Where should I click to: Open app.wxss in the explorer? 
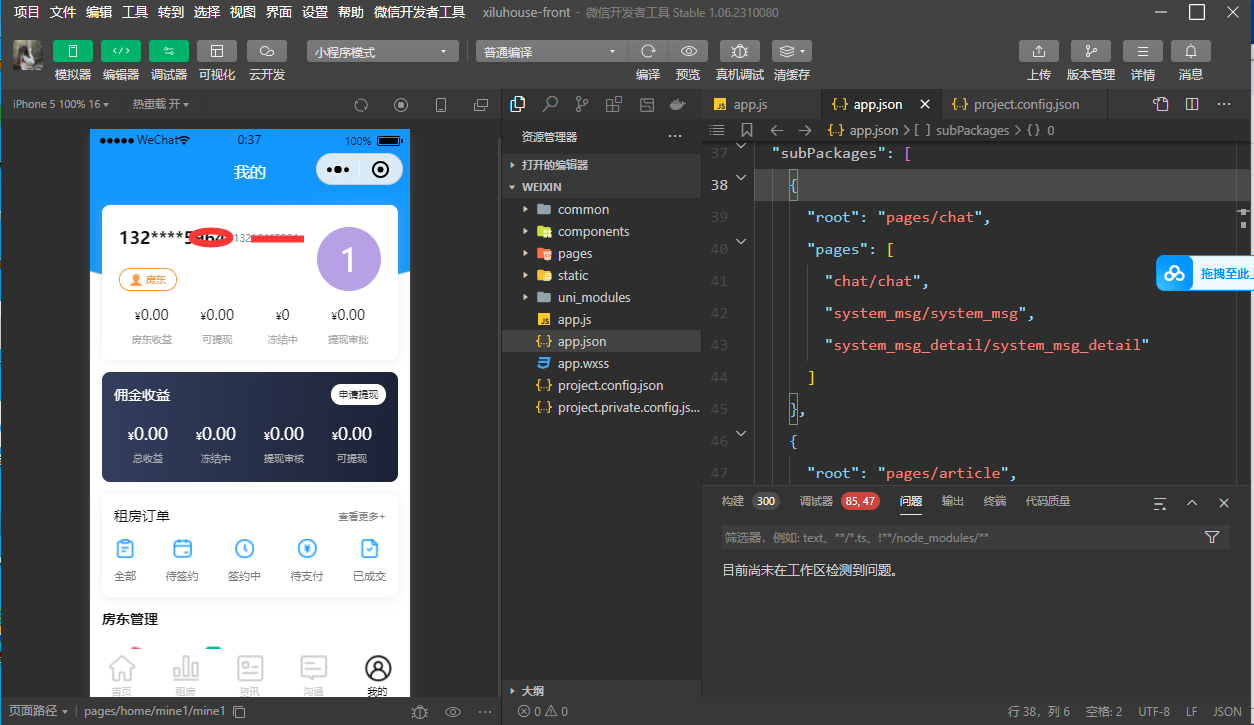(601, 363)
